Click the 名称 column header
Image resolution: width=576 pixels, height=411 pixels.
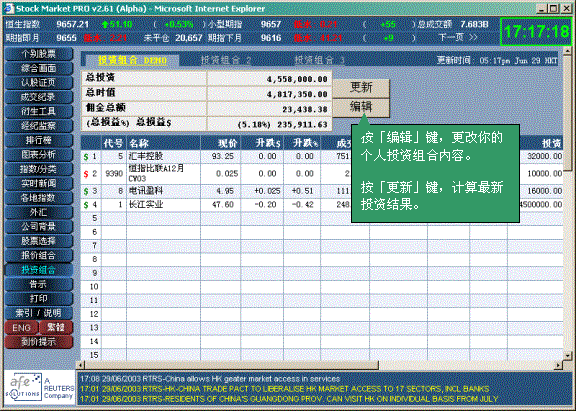point(139,143)
